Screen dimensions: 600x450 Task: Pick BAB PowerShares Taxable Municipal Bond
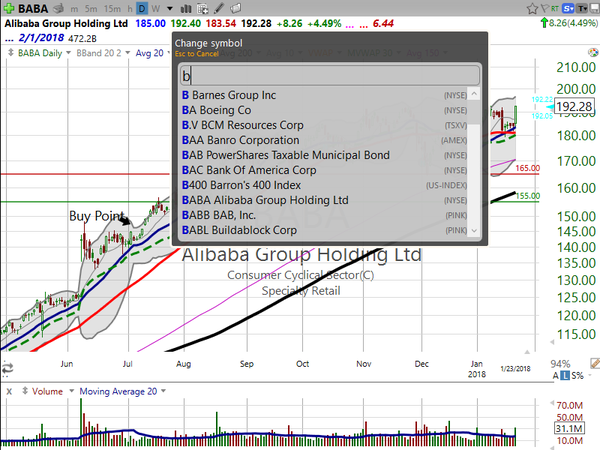tap(324, 155)
